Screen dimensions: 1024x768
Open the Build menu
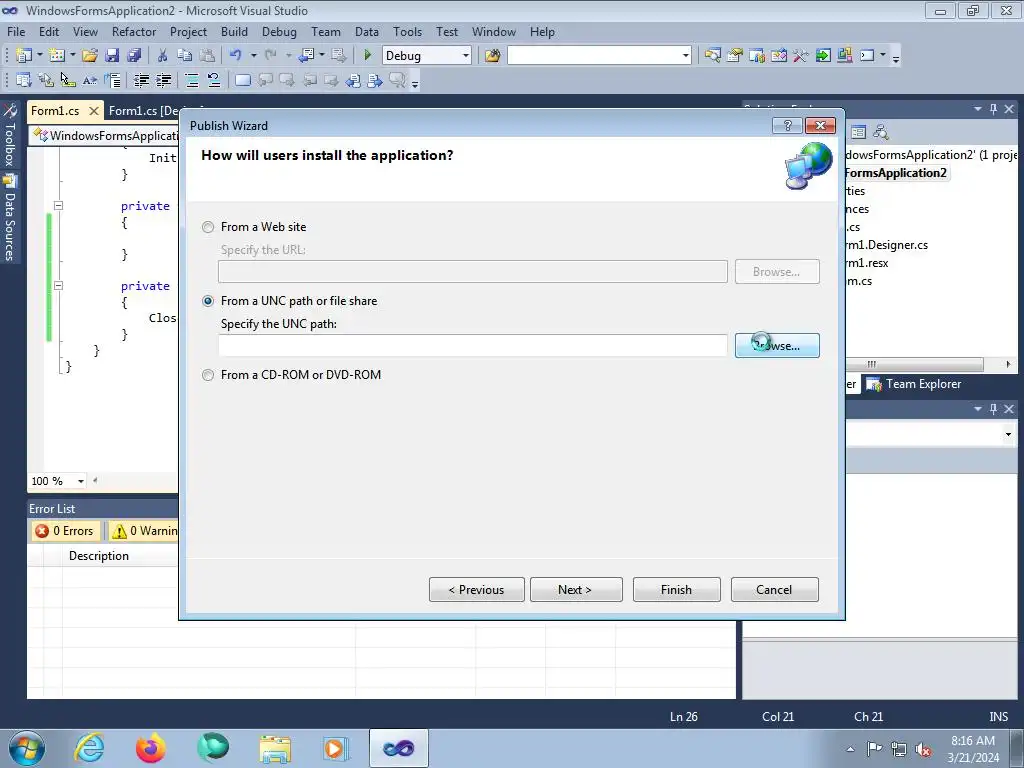point(234,31)
